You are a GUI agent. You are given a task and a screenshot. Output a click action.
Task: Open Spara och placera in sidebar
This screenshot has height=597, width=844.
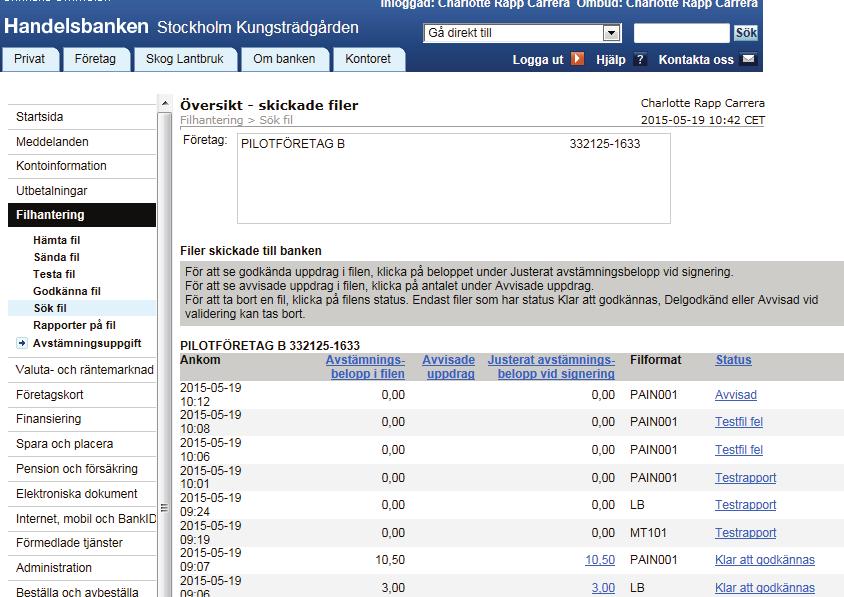82,444
